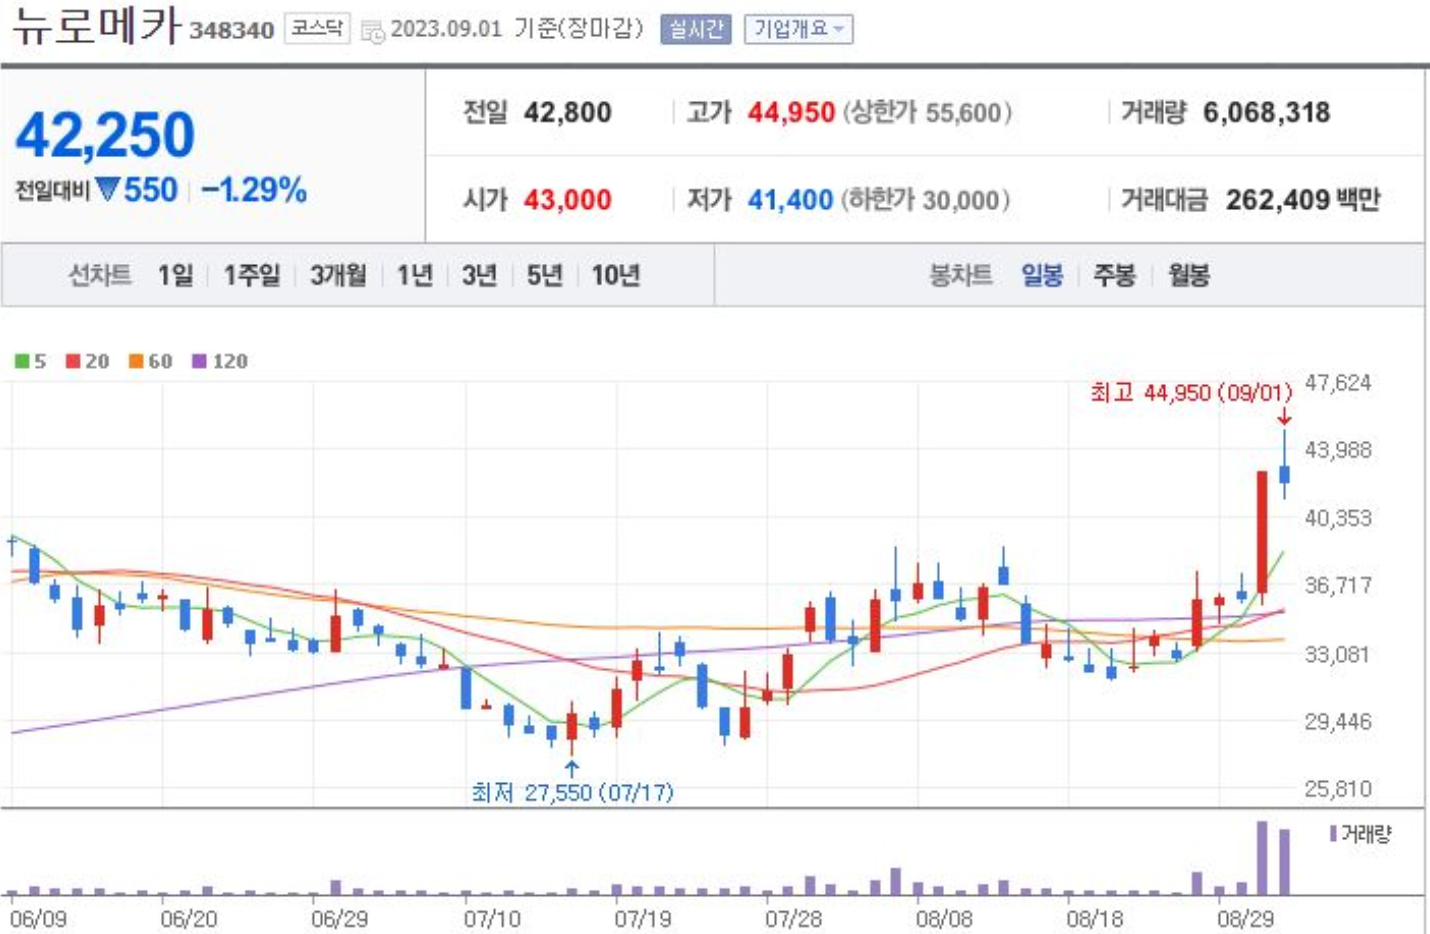Viewport: 1430px width, 934px height.
Task: Click the 실시간 button
Action: 695,29
